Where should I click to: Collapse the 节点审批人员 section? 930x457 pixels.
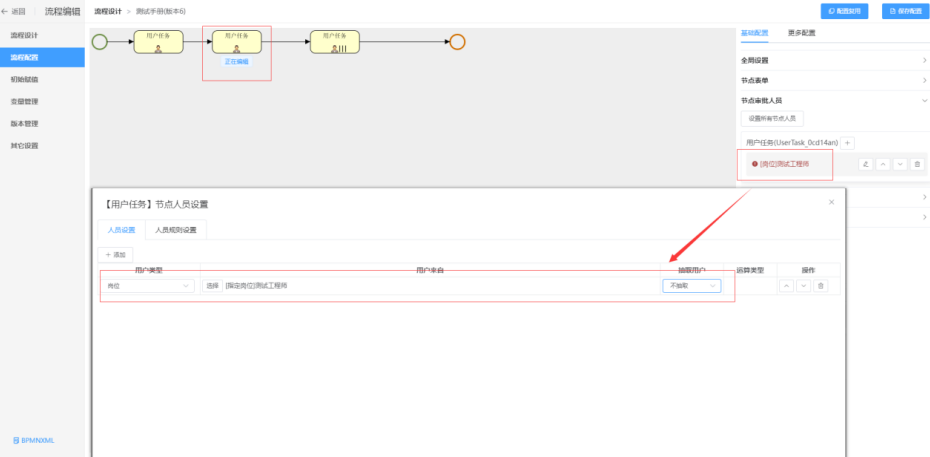[833, 100]
